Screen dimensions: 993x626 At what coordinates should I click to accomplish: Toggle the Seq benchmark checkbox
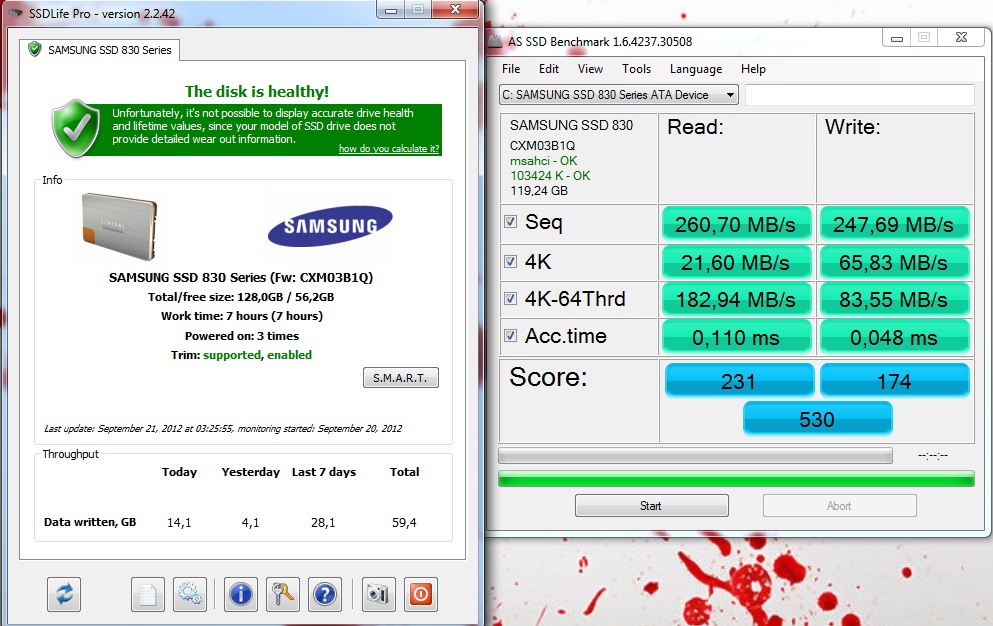[510, 222]
